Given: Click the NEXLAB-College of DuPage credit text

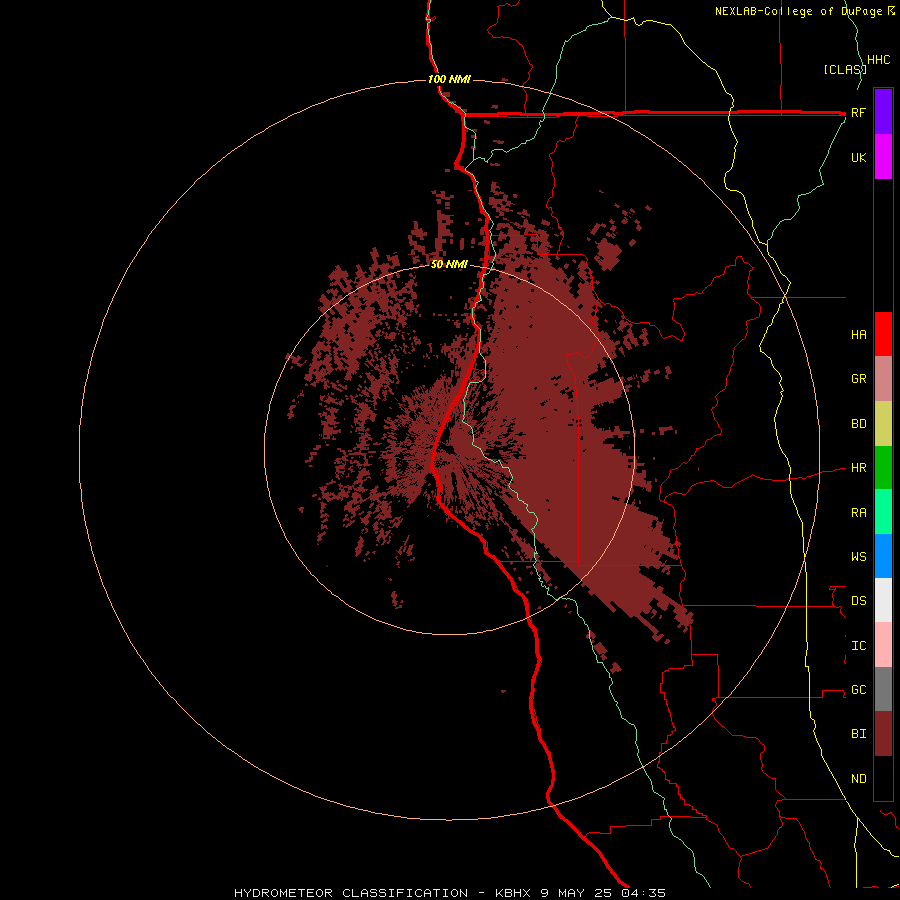Looking at the screenshot, I should (800, 11).
